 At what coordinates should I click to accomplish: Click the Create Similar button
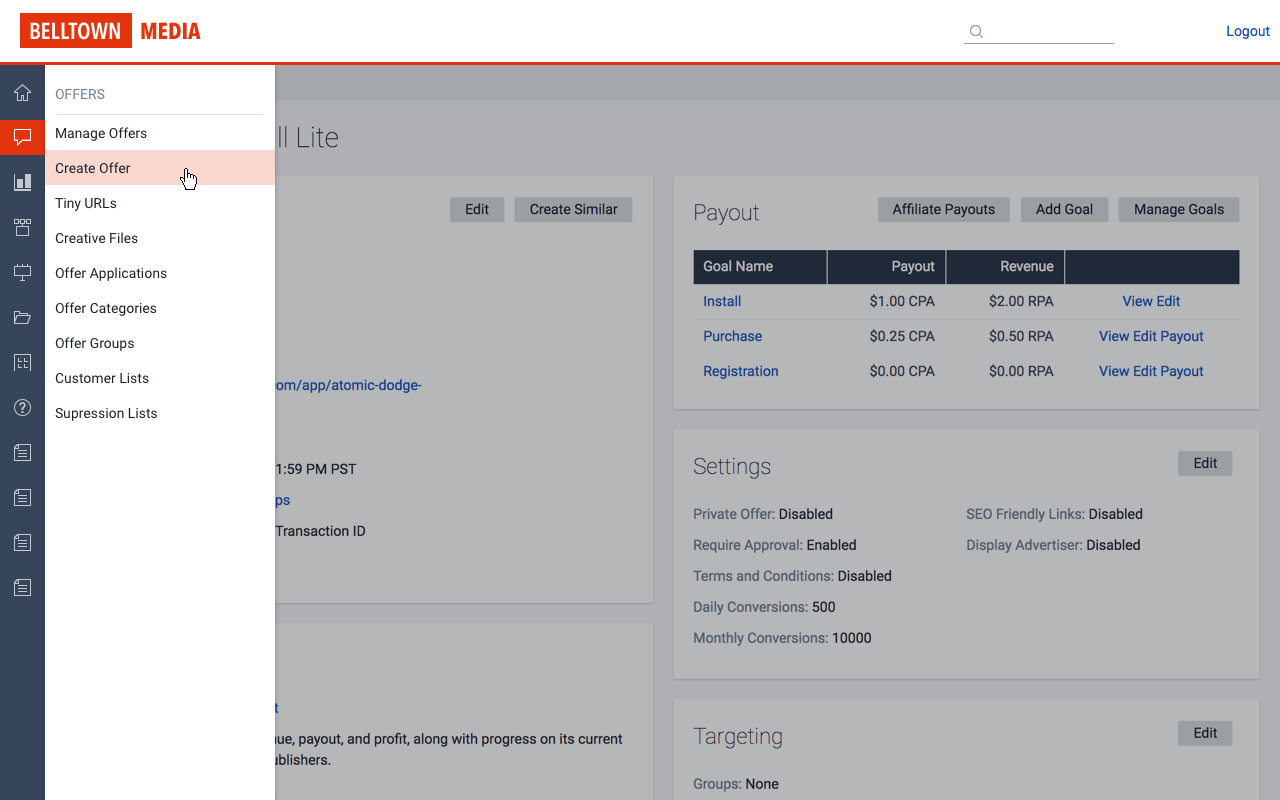(x=573, y=209)
